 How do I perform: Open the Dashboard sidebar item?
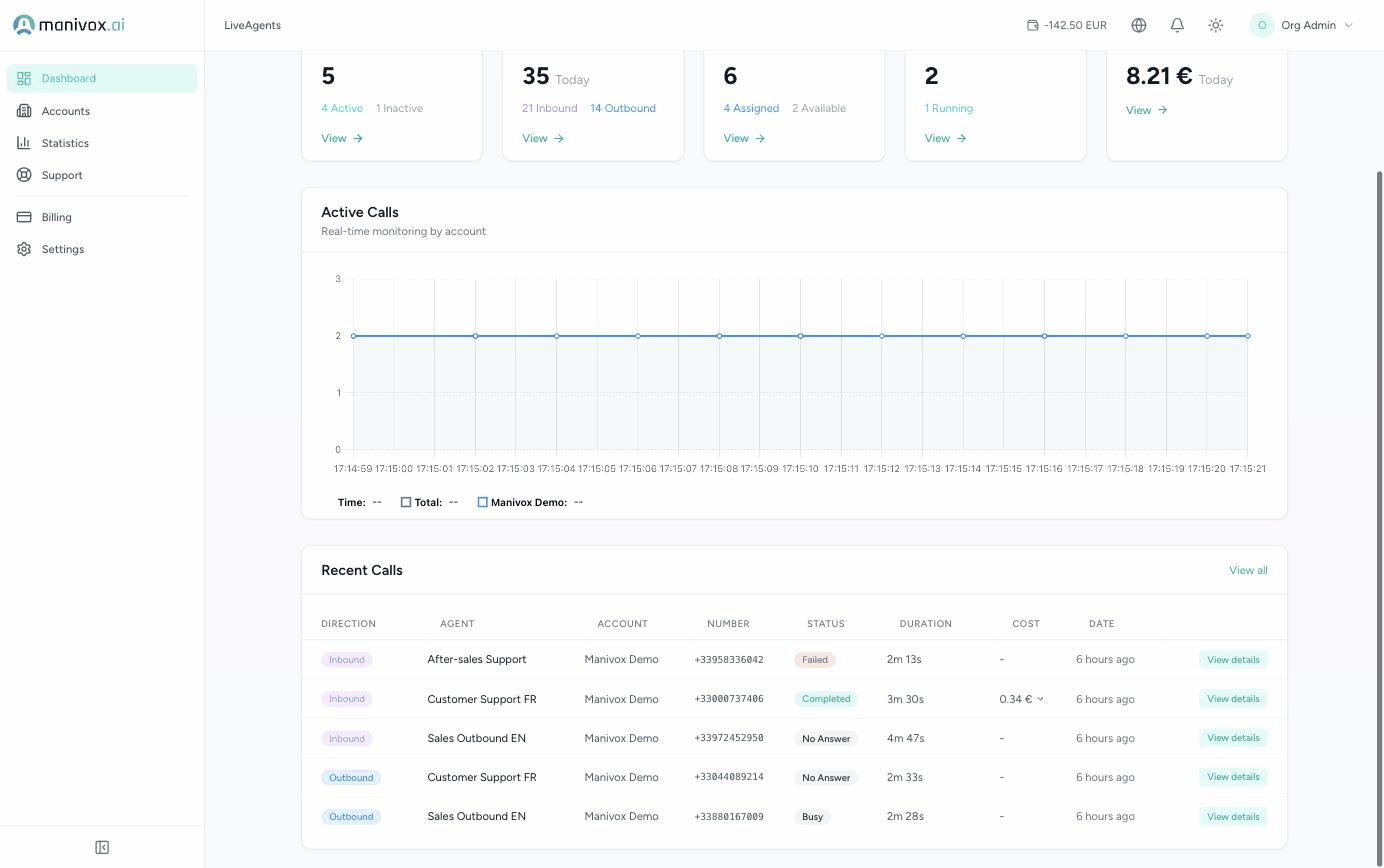point(102,78)
